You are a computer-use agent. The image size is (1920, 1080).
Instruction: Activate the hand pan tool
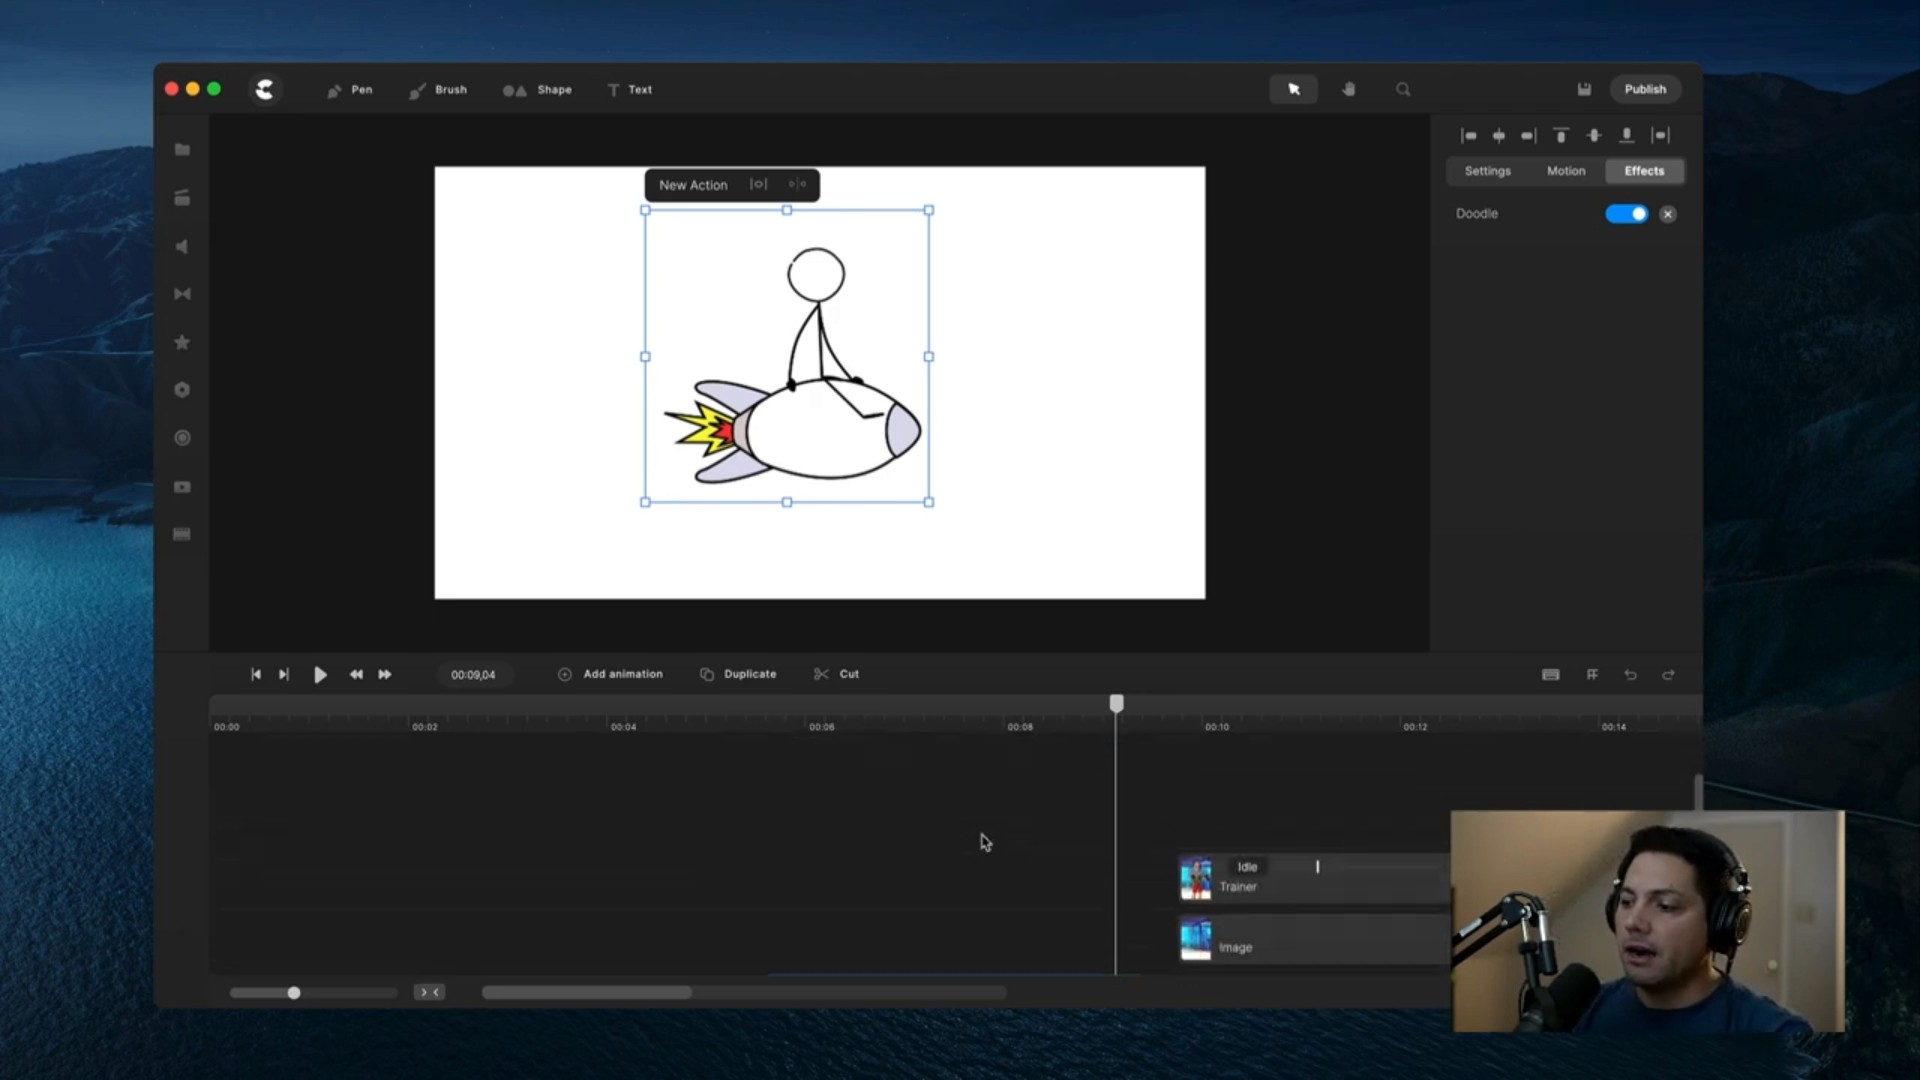(x=1348, y=90)
